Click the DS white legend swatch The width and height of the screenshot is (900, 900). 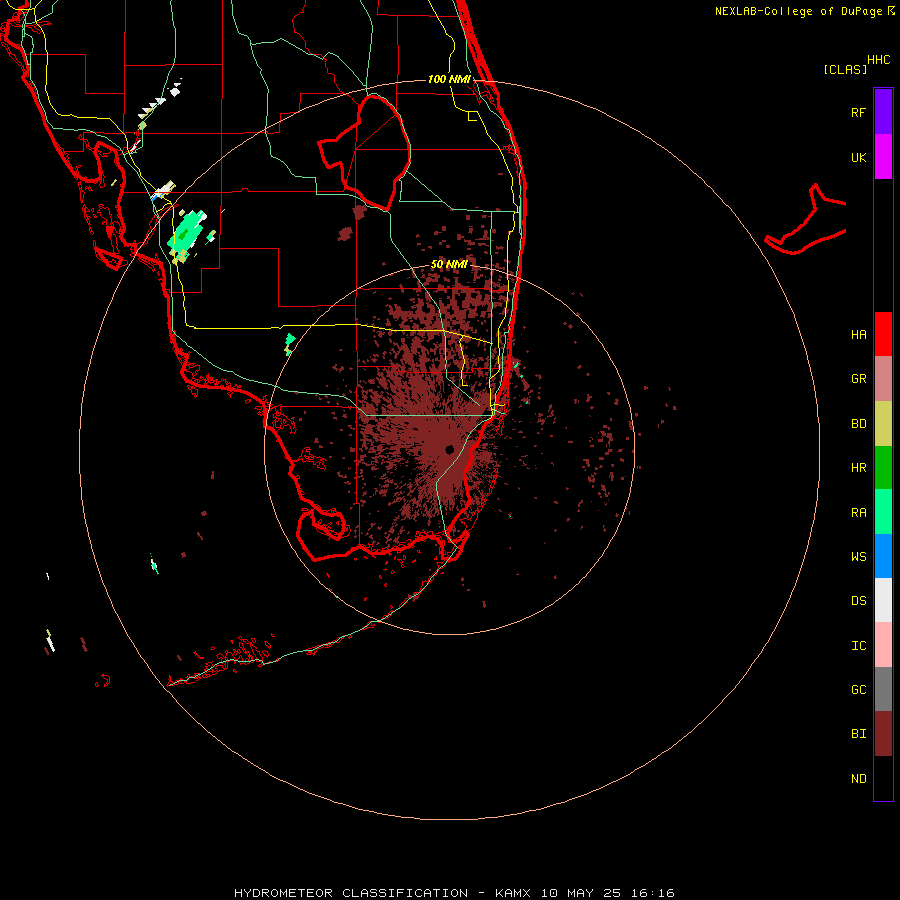[x=883, y=600]
